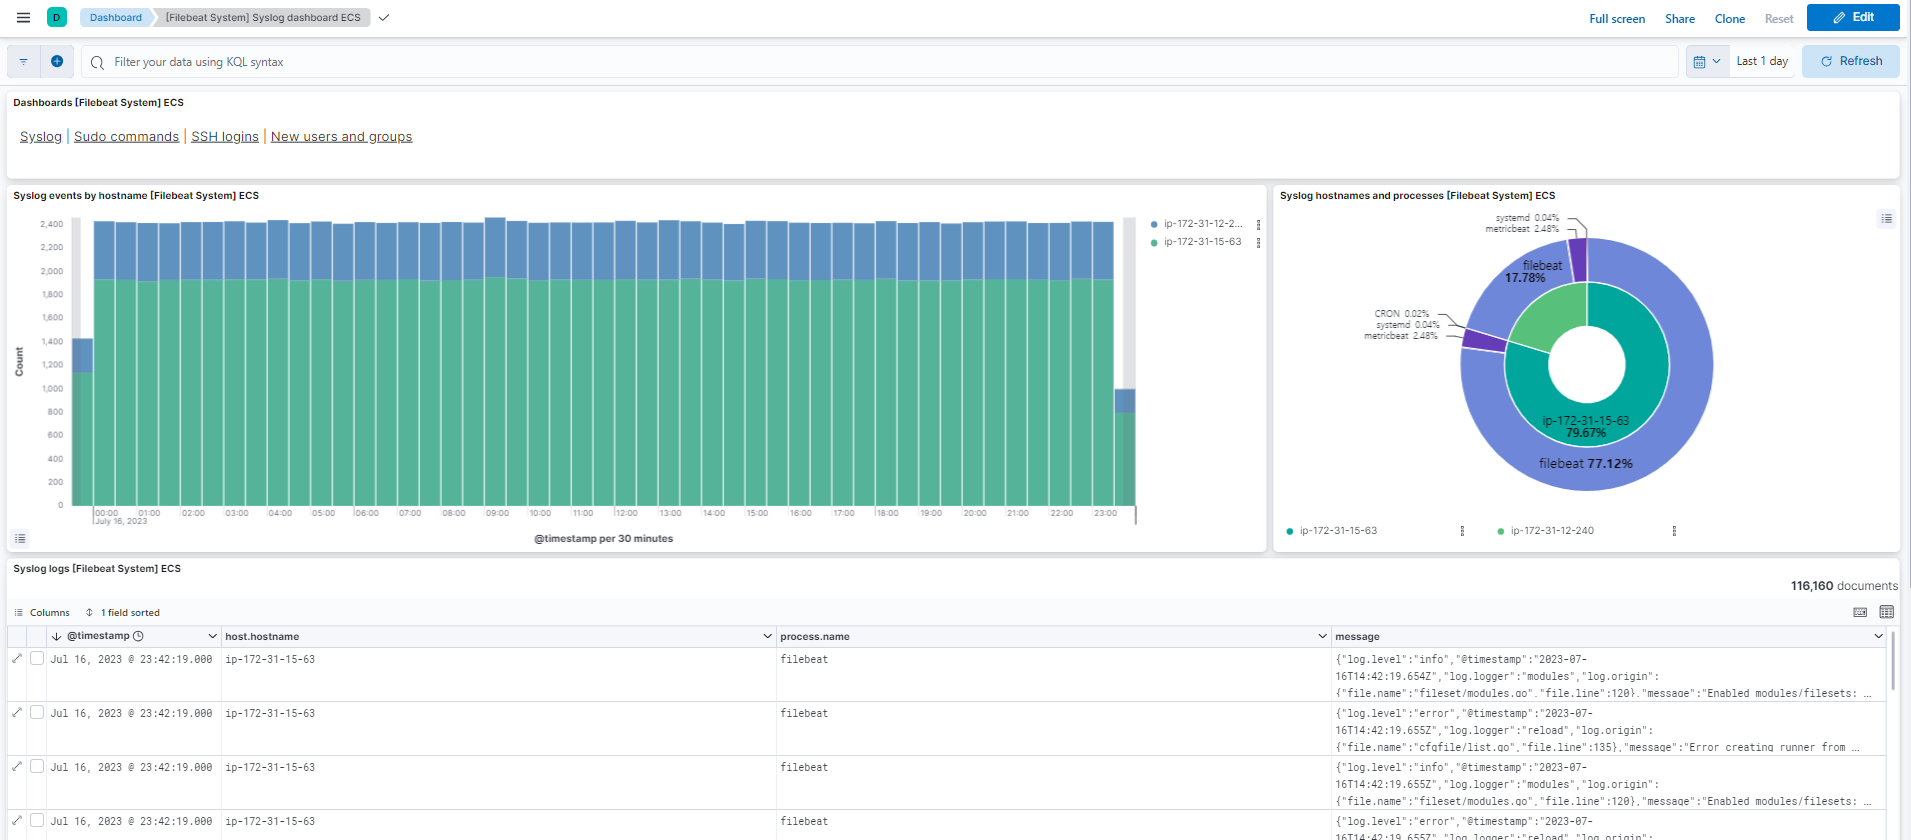
Task: Open the SSH logins link
Action: click(225, 136)
